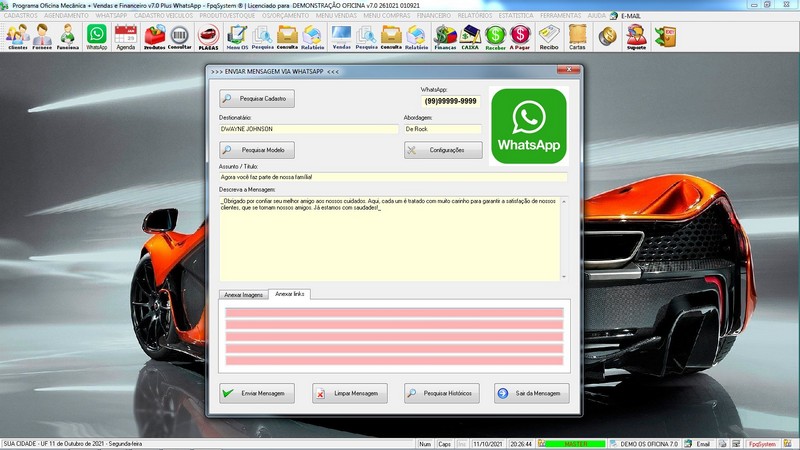
Task: Click the last pink link row
Action: [x=394, y=361]
